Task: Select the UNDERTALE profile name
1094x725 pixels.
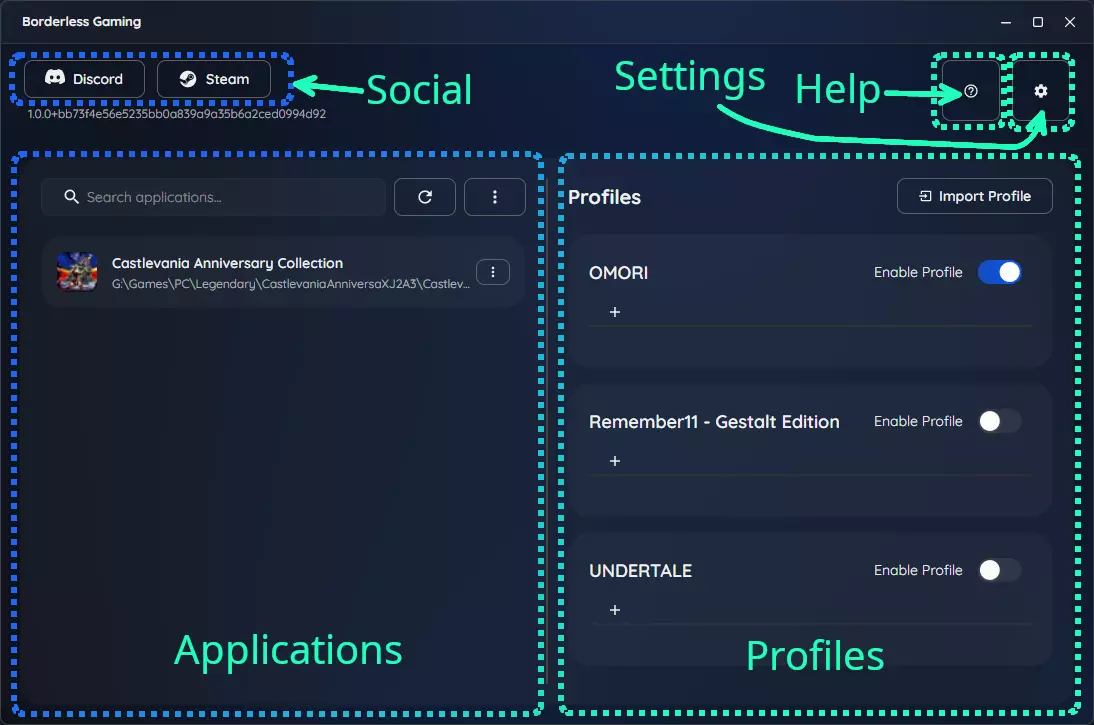Action: (640, 571)
